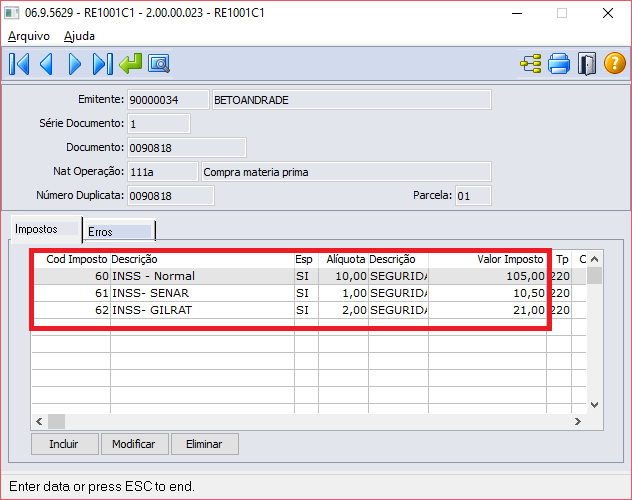632x500 pixels.
Task: Click the 2,00 aliquota cell
Action: 343,310
